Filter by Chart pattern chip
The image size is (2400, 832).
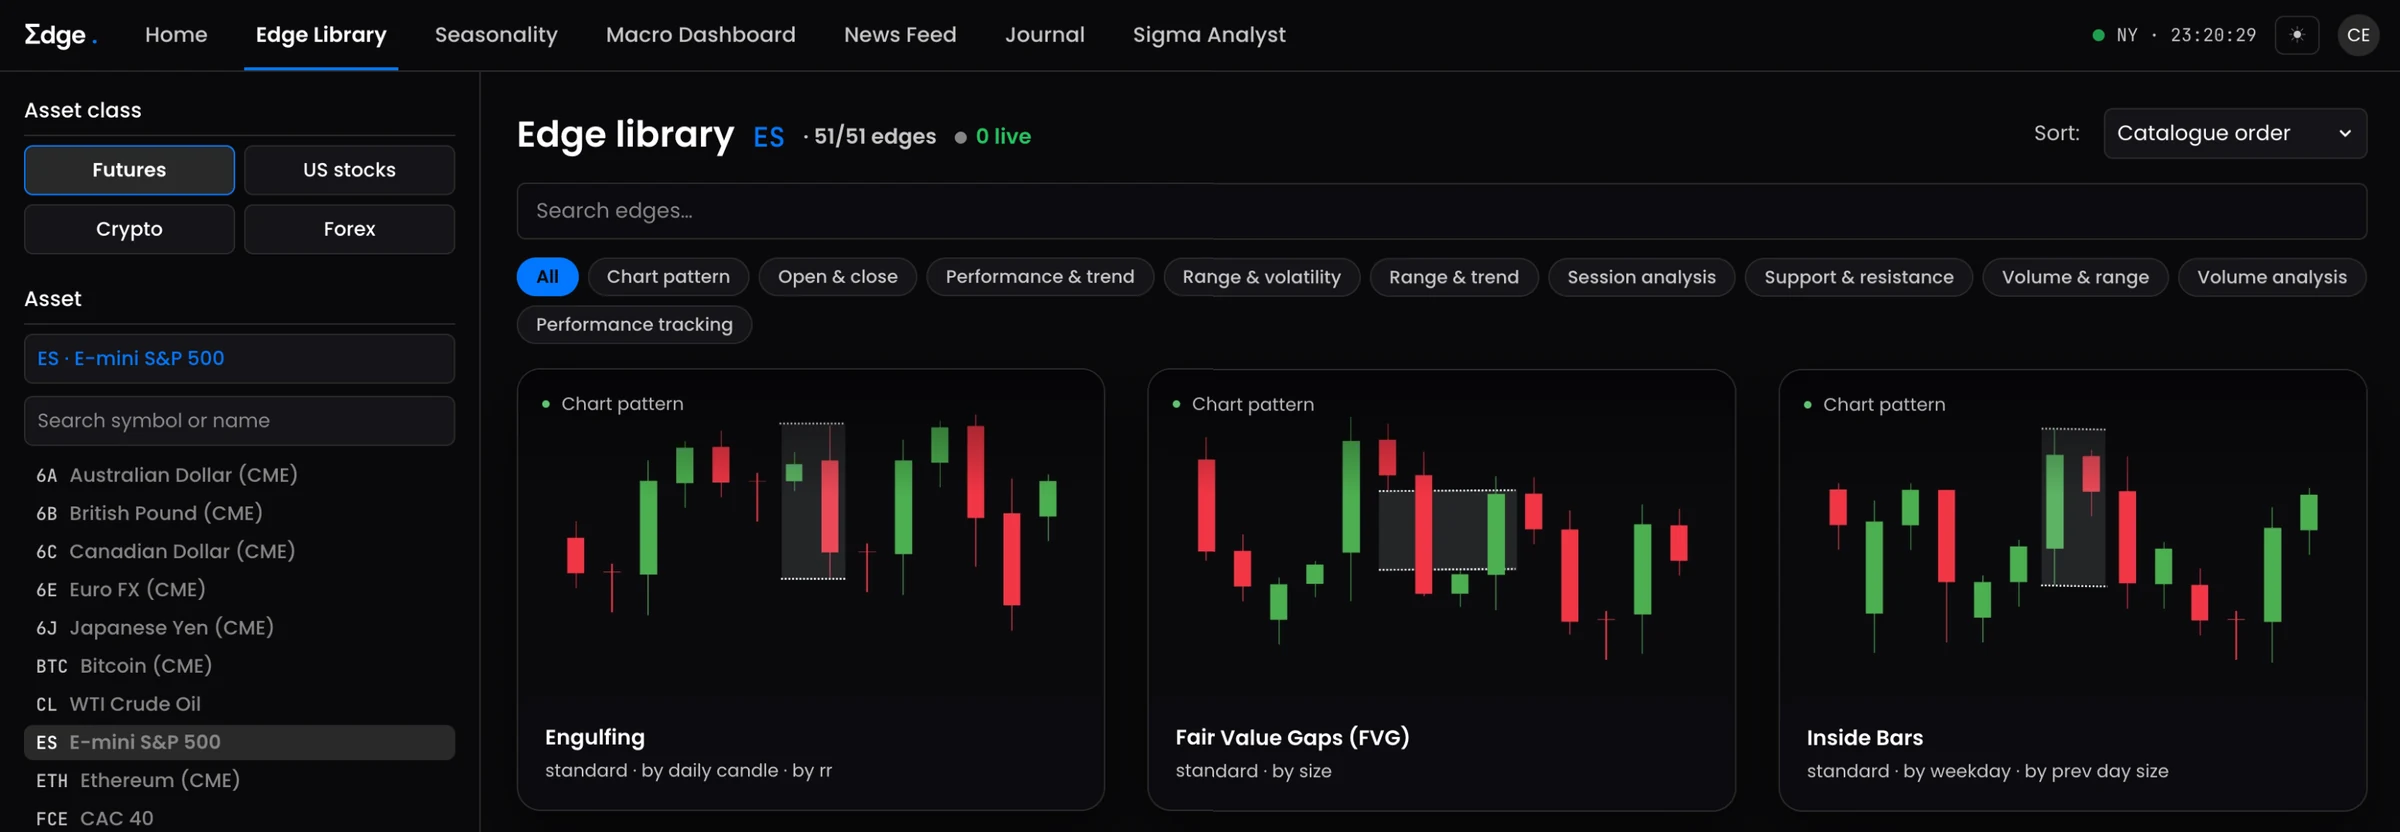point(668,277)
